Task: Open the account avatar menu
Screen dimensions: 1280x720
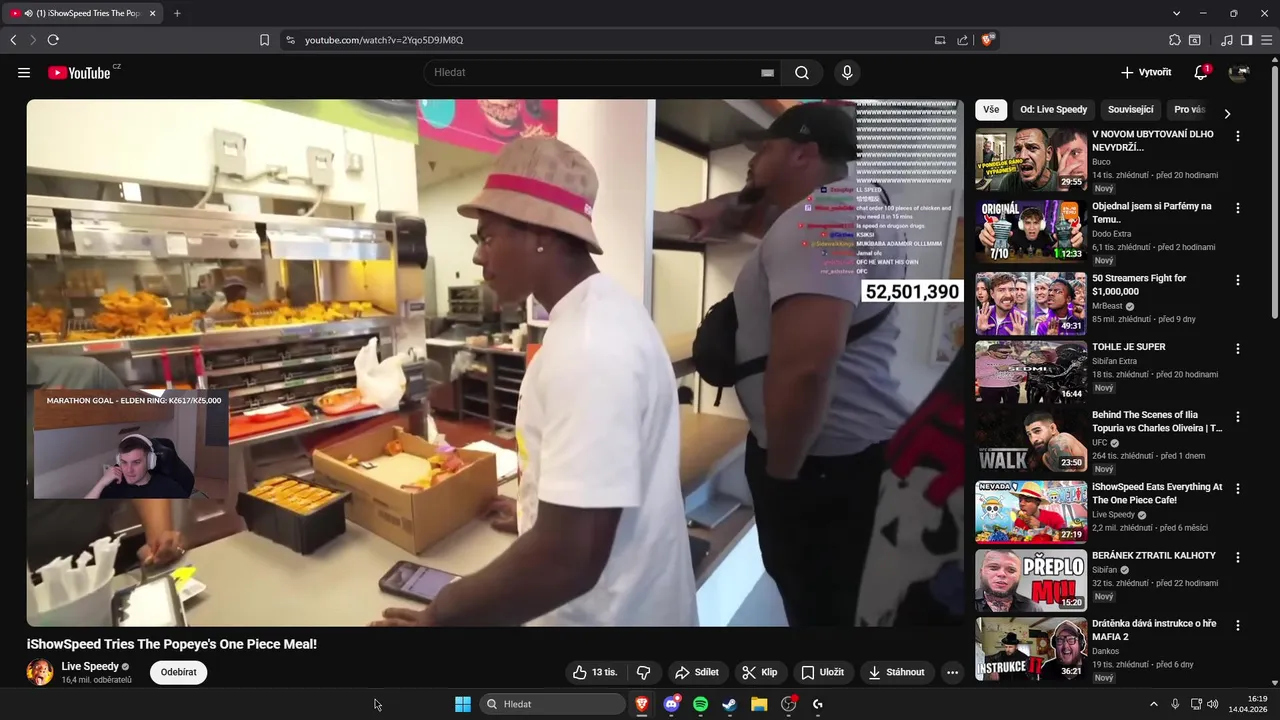Action: [x=1239, y=72]
